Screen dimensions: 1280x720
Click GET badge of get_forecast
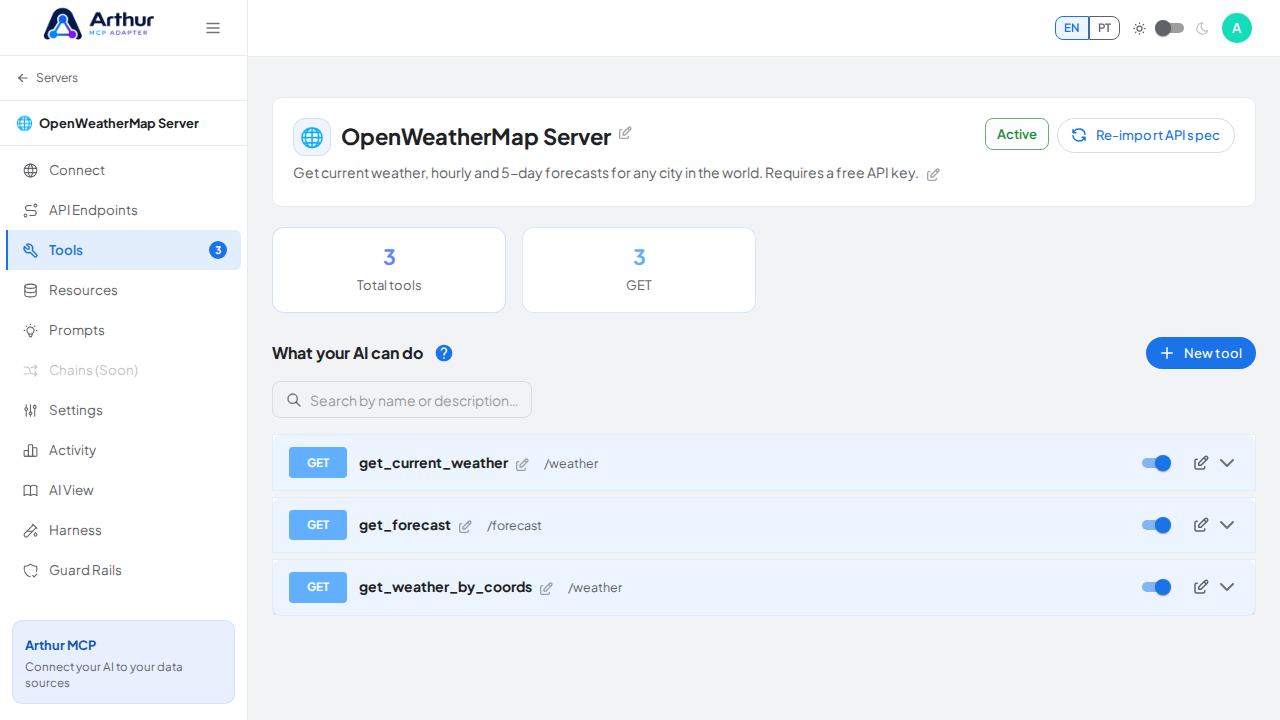[318, 525]
